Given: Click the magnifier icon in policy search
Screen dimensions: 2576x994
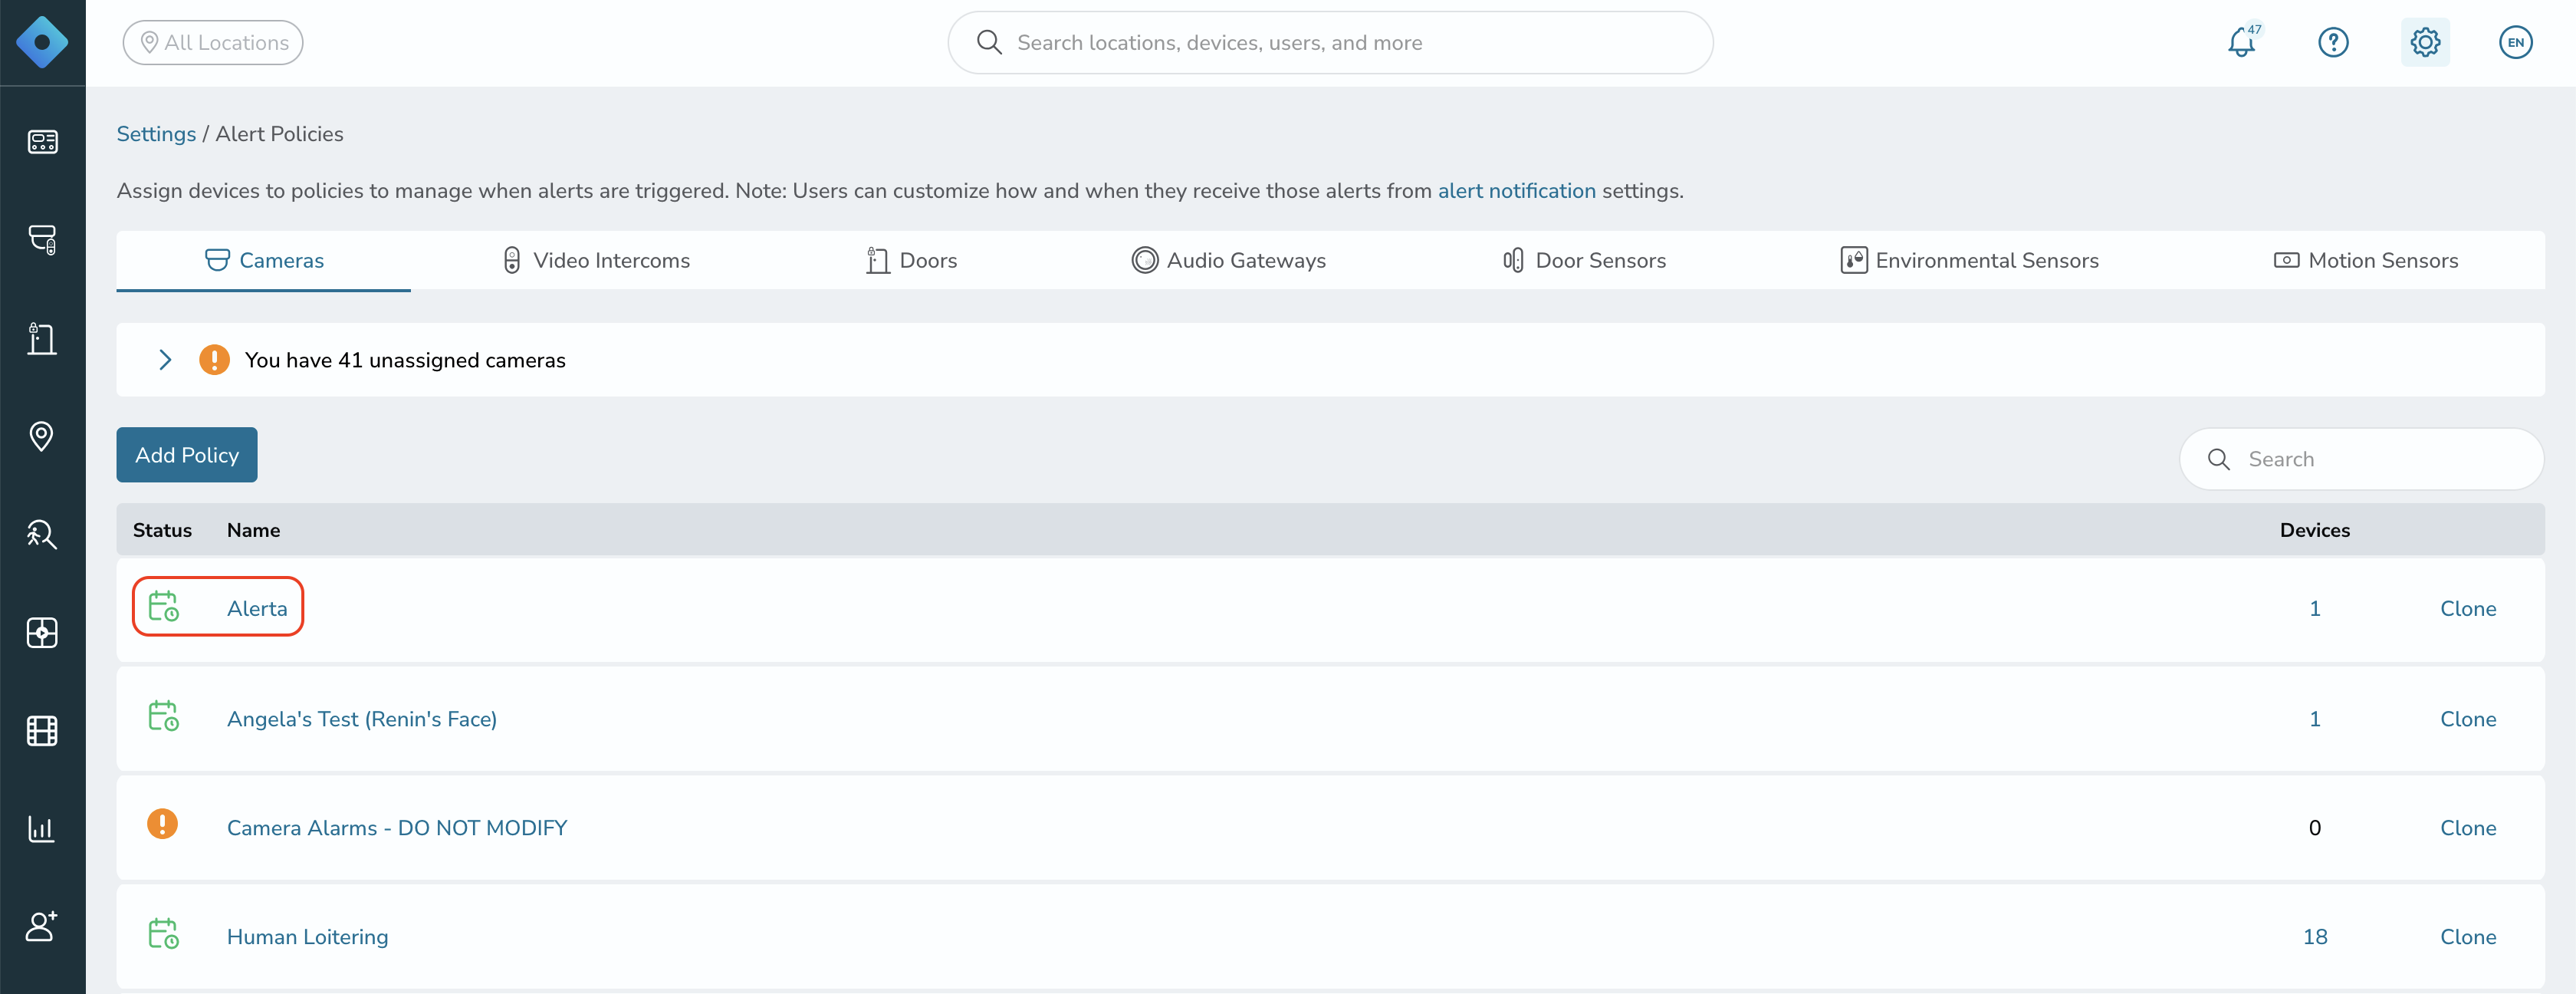Looking at the screenshot, I should tap(2218, 459).
